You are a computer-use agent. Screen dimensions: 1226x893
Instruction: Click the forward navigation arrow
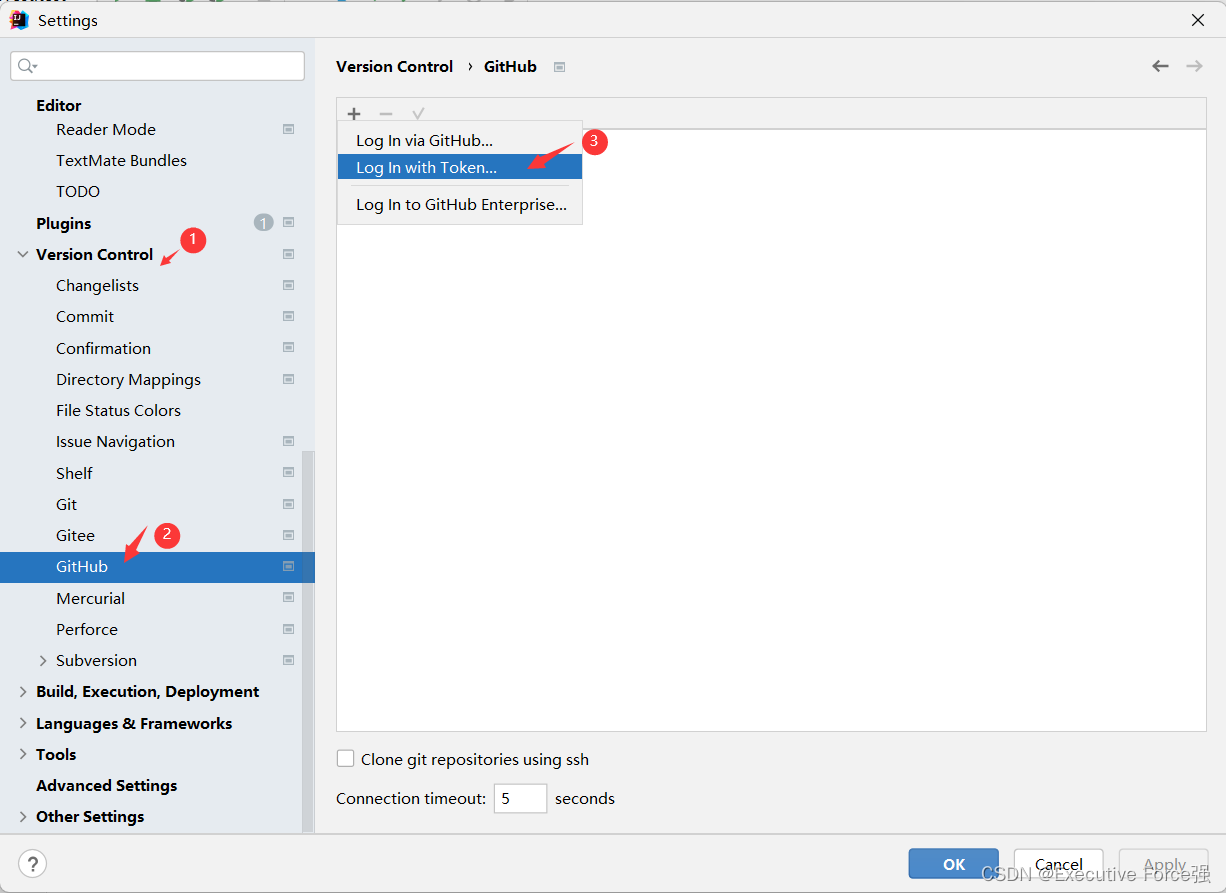(1194, 66)
